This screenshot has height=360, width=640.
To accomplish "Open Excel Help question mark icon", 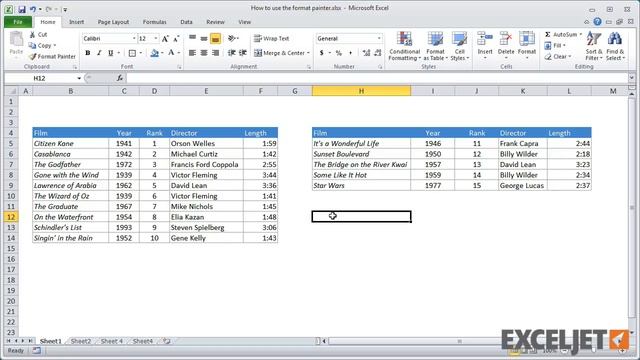I will point(597,22).
